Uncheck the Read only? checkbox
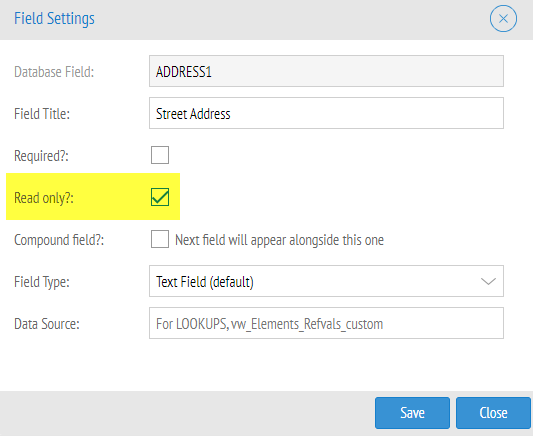 [160, 197]
